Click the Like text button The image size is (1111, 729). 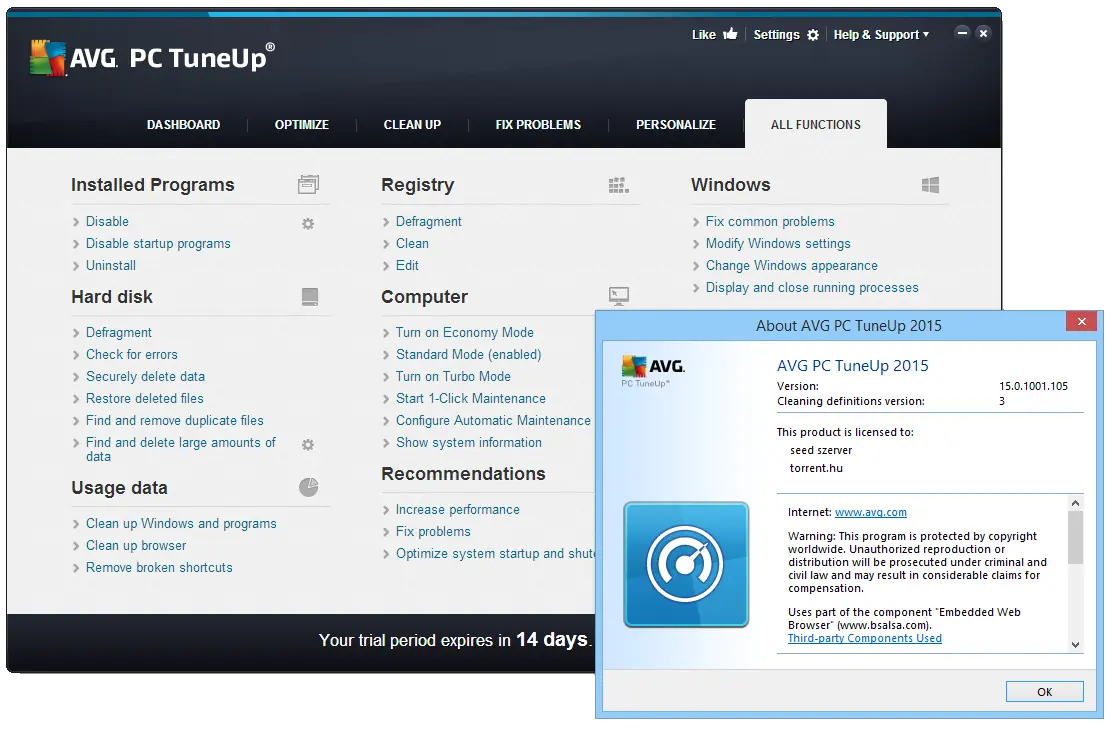[704, 35]
